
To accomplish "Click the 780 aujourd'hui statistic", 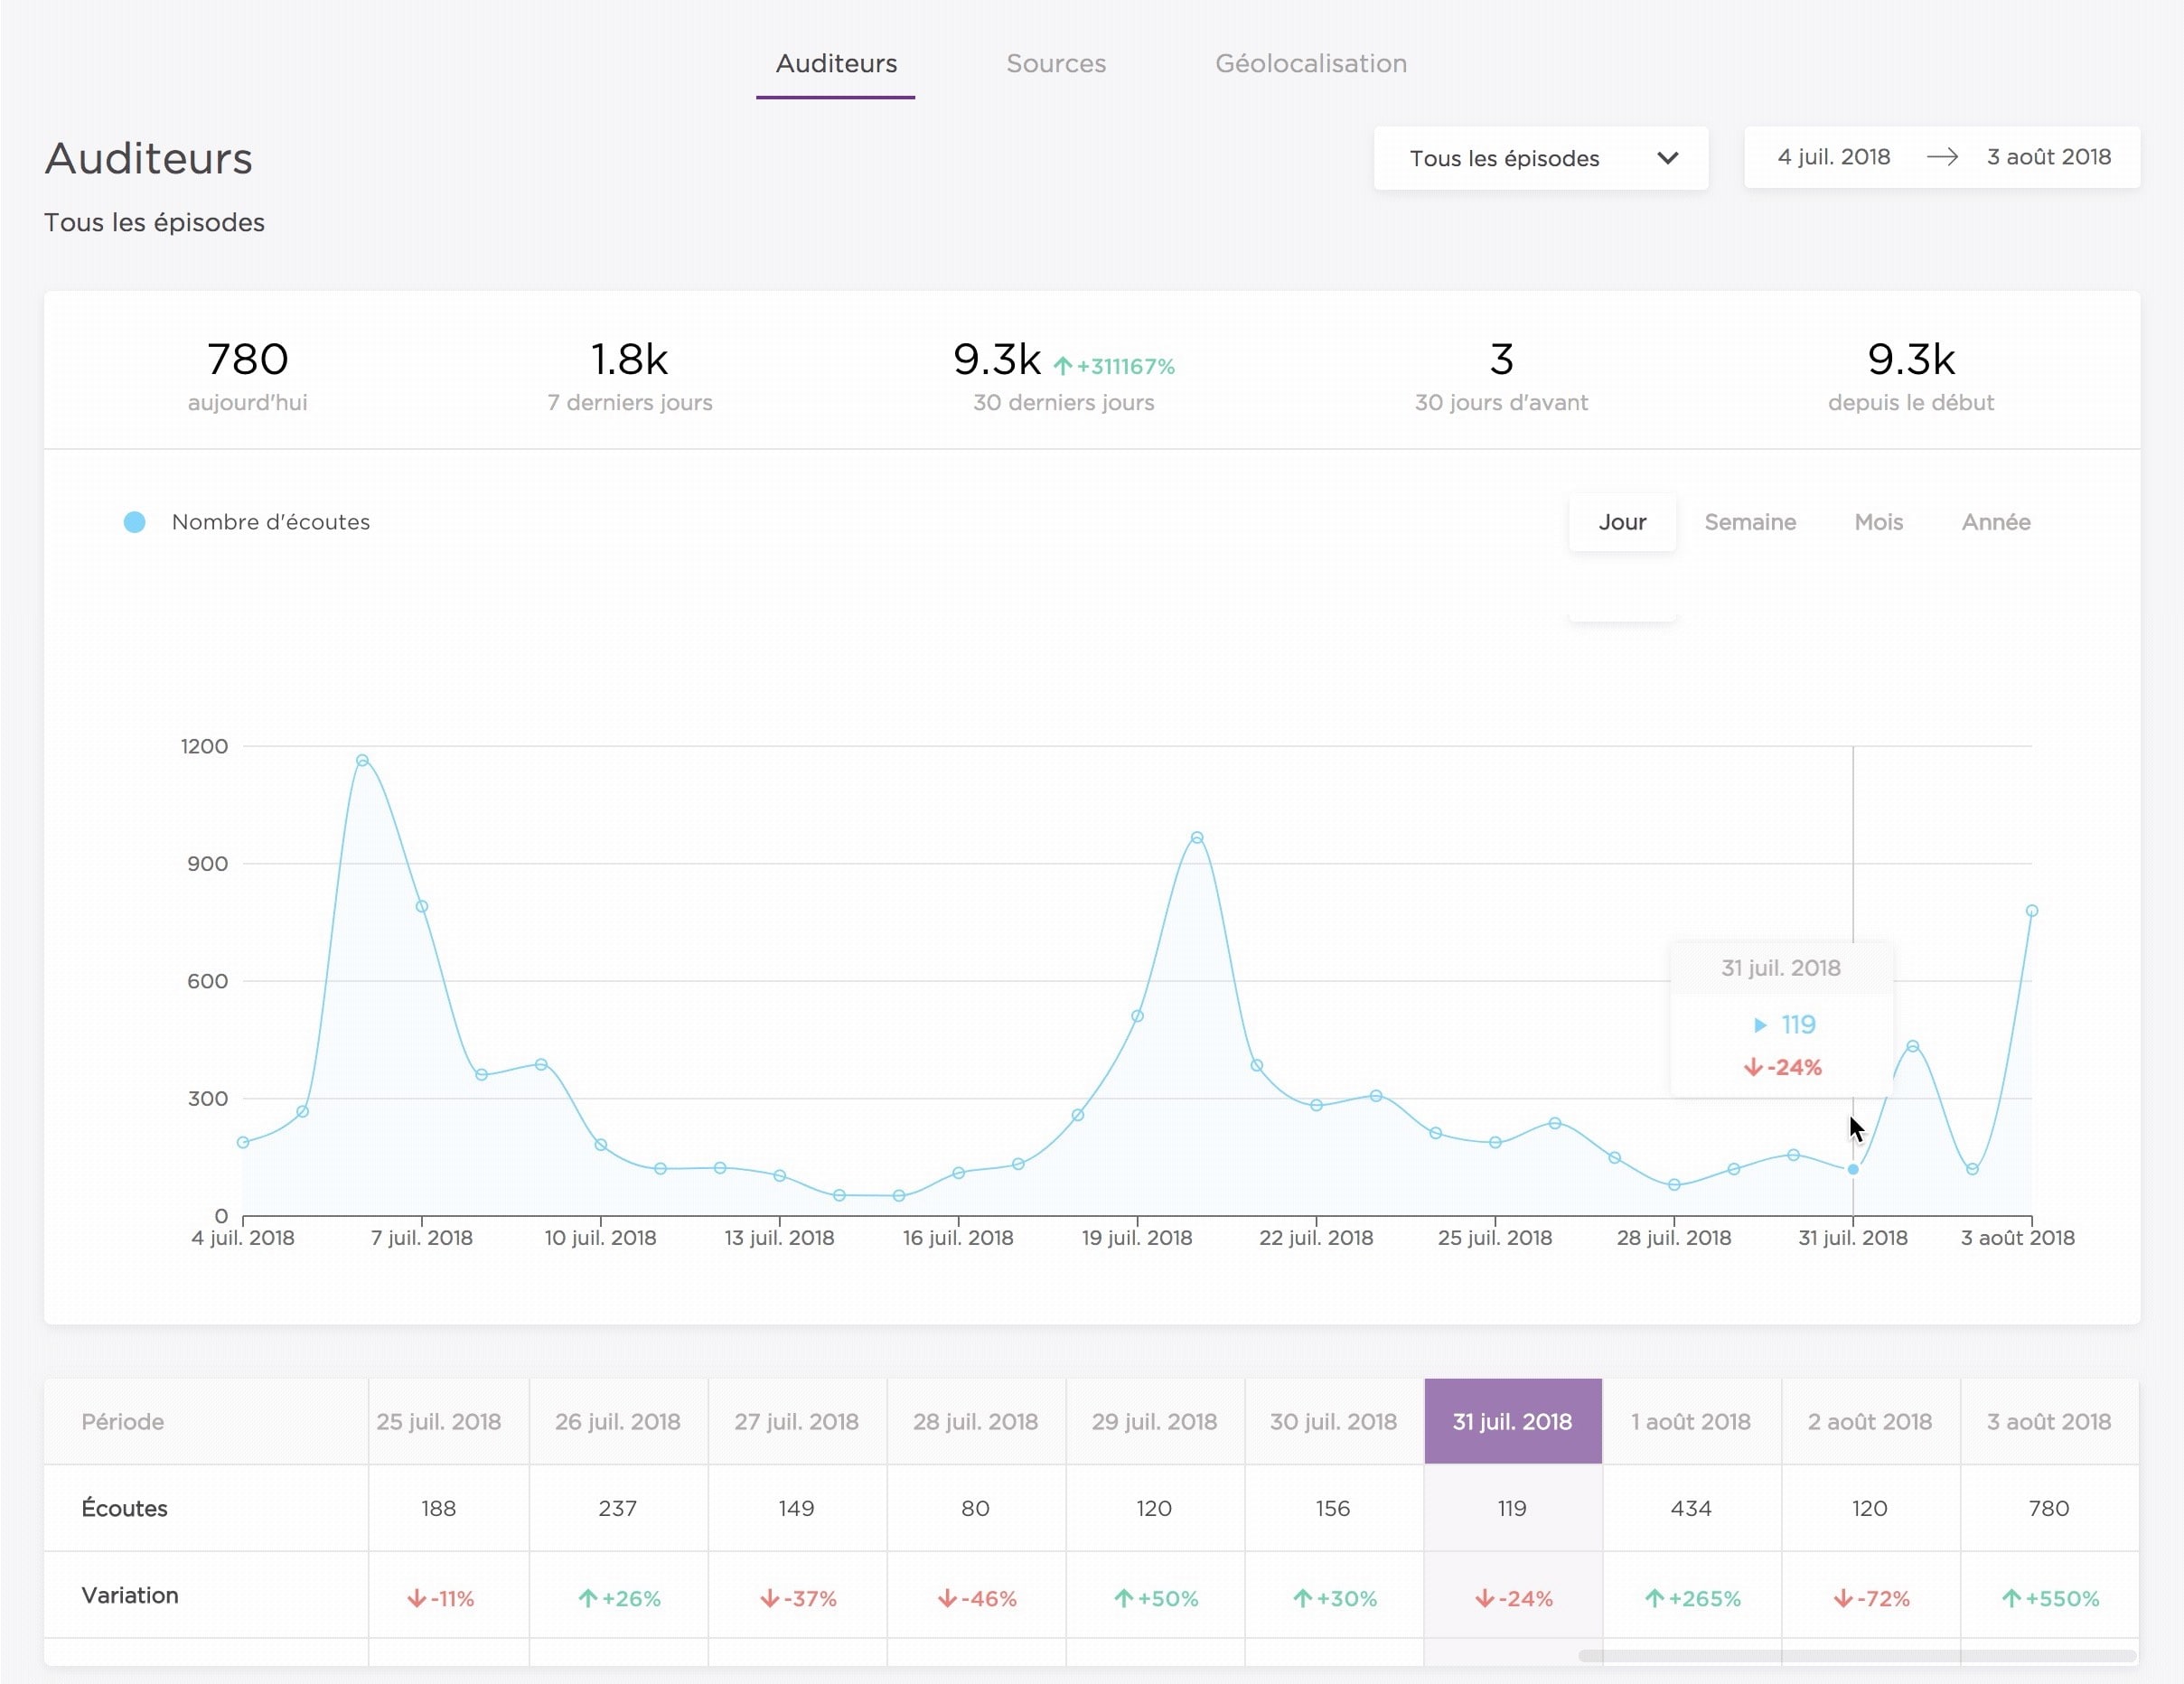I will (247, 375).
